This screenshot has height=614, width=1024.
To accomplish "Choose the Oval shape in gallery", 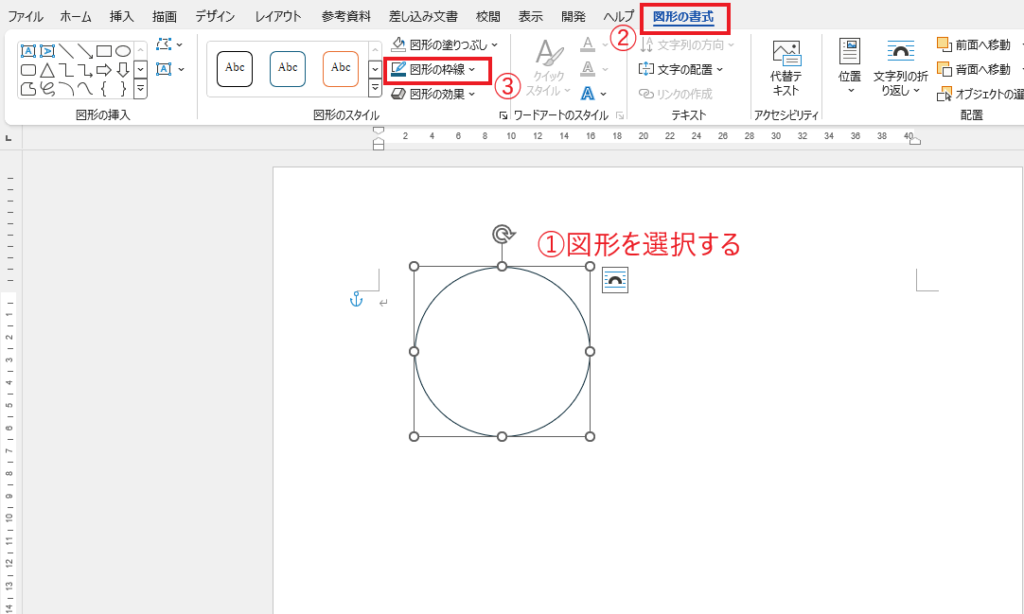I will pos(123,51).
